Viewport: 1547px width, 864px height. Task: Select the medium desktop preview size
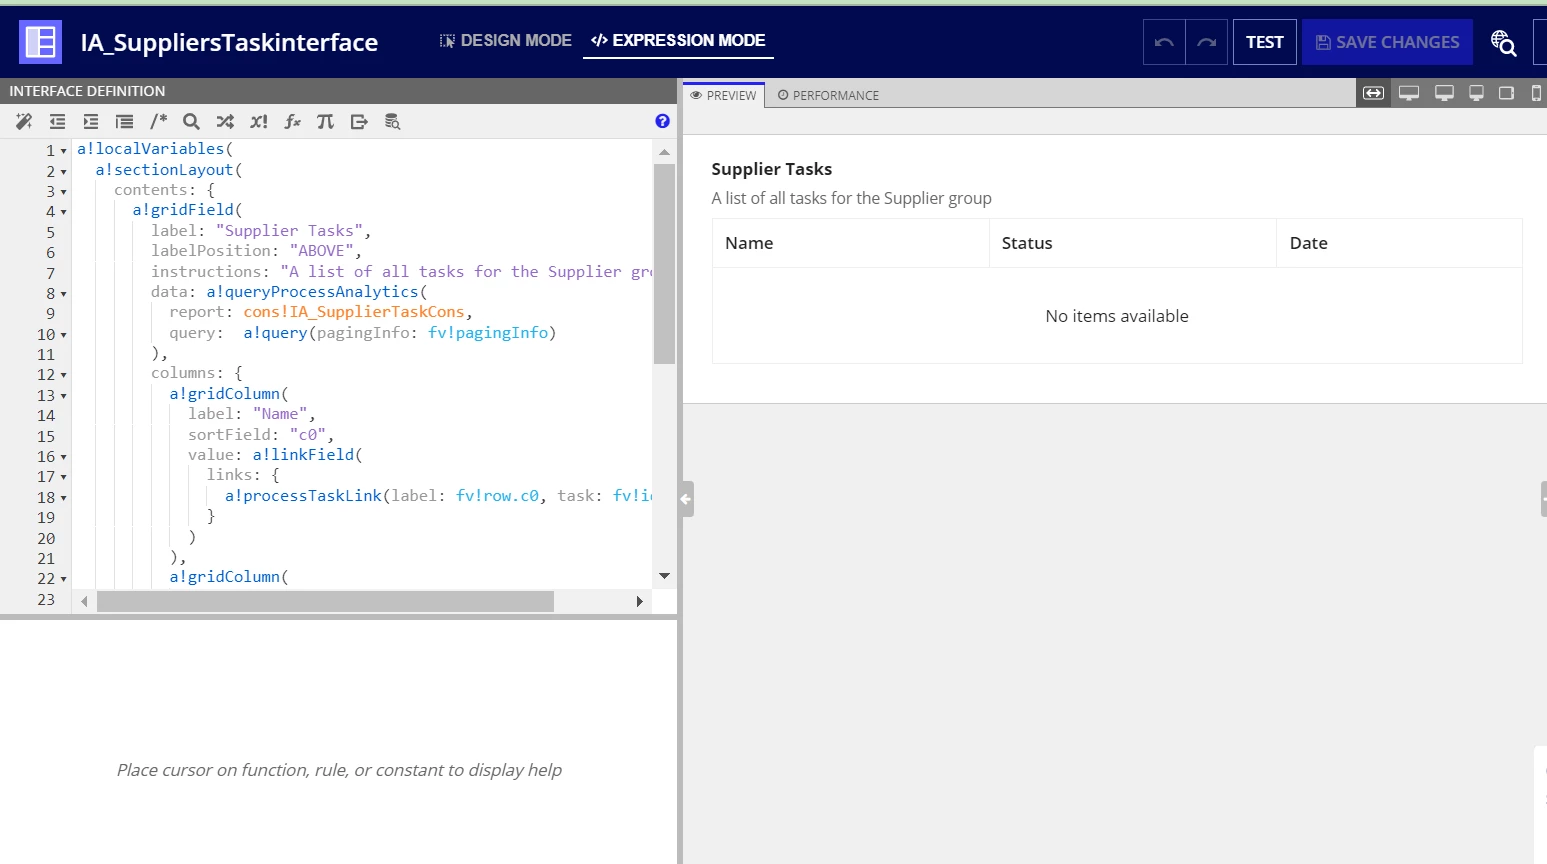click(1444, 93)
